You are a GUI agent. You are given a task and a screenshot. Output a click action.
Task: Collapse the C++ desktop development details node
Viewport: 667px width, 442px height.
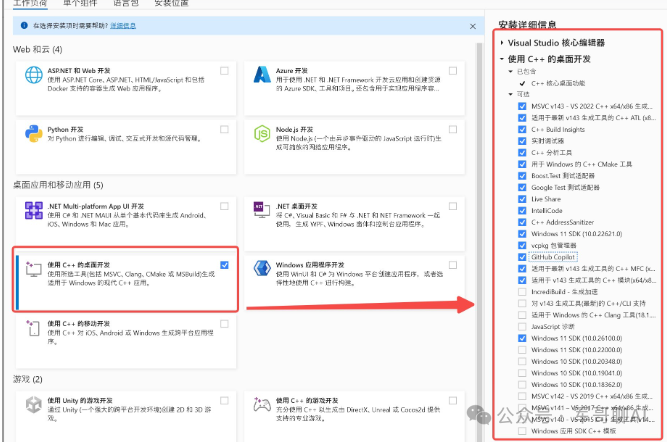[x=502, y=59]
